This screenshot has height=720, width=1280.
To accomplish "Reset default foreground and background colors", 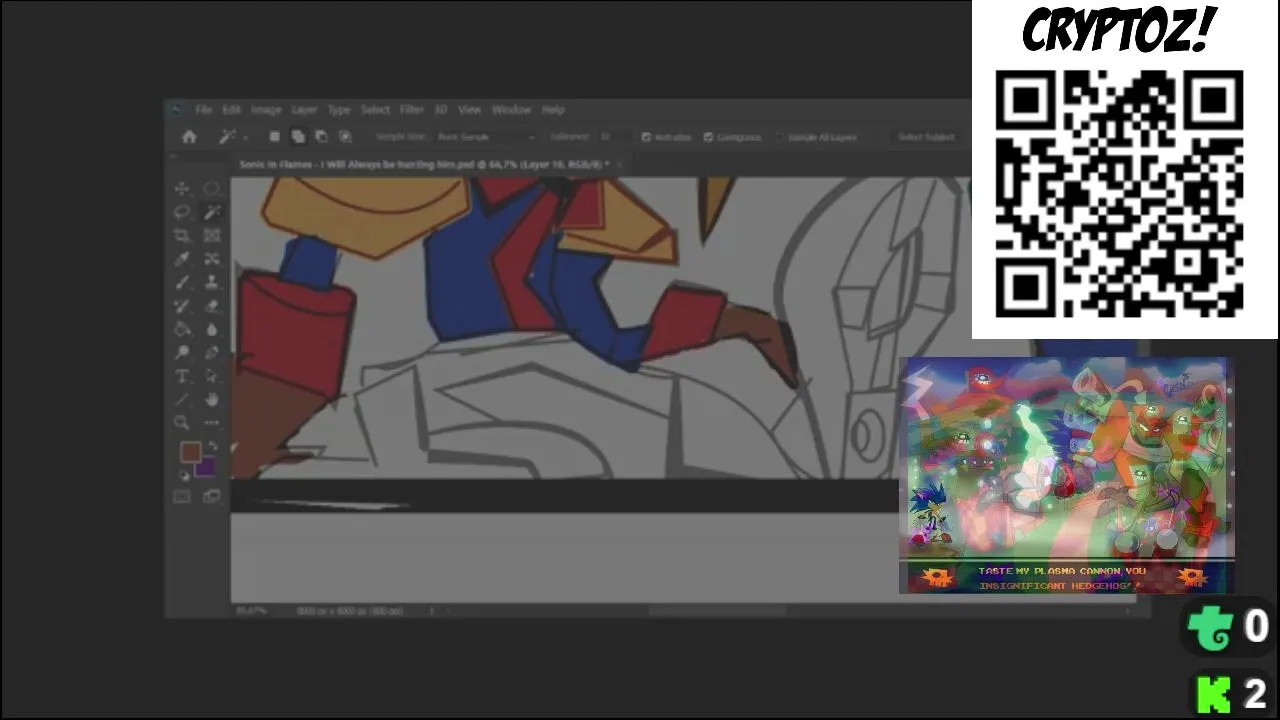I will [184, 475].
